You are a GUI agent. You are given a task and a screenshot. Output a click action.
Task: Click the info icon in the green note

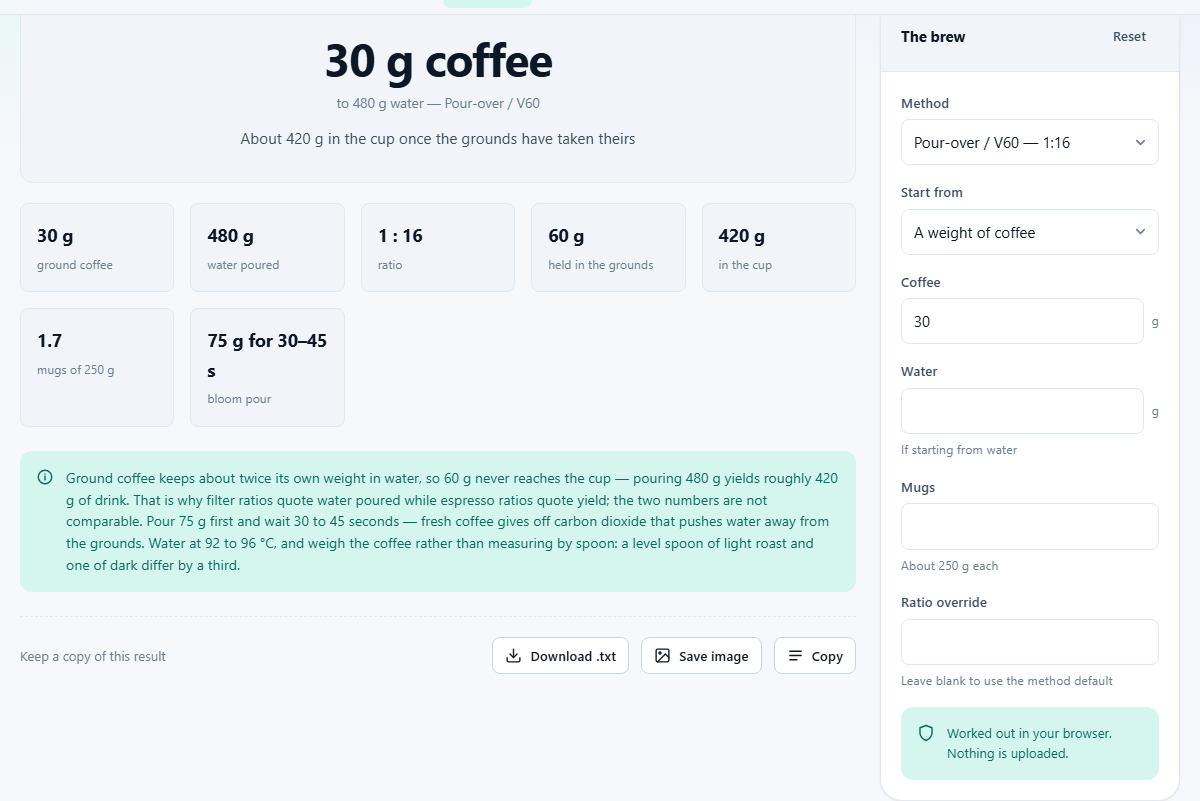click(x=45, y=478)
